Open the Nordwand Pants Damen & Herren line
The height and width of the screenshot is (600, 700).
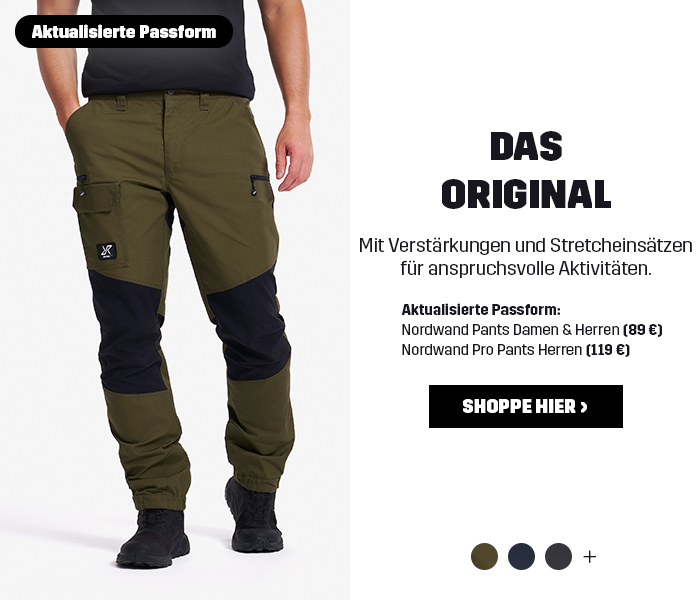(x=532, y=330)
